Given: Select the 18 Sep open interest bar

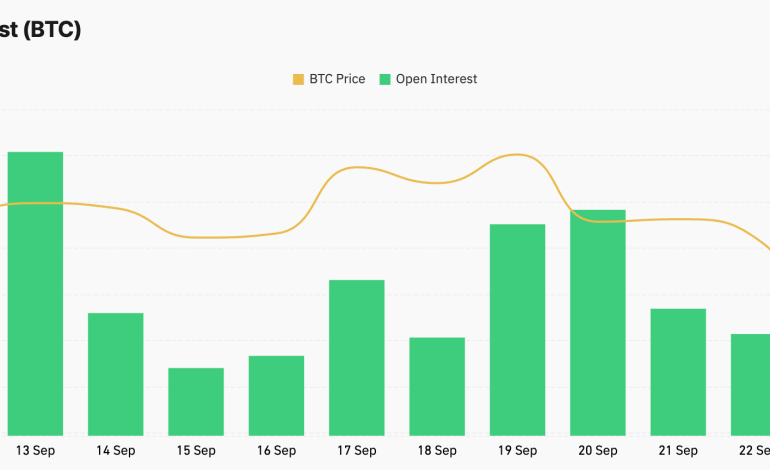Looking at the screenshot, I should coord(437,386).
